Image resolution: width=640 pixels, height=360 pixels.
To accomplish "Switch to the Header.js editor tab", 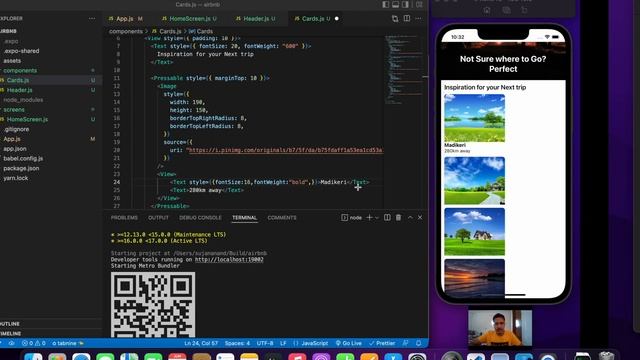I will pyautogui.click(x=256, y=19).
